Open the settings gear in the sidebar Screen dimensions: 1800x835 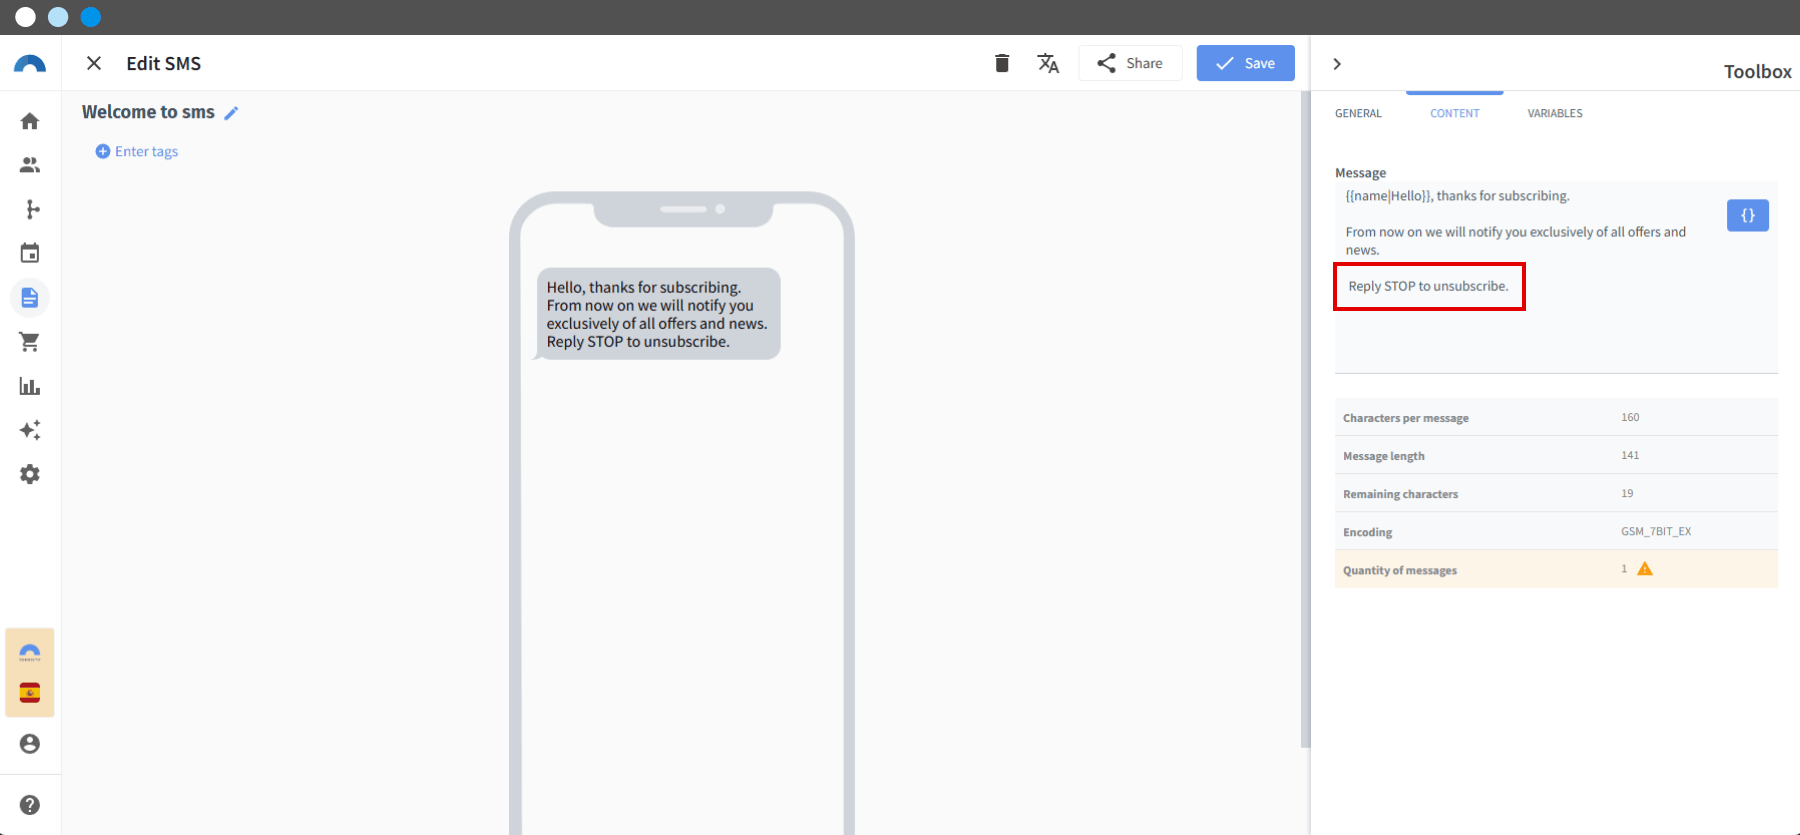pos(30,474)
